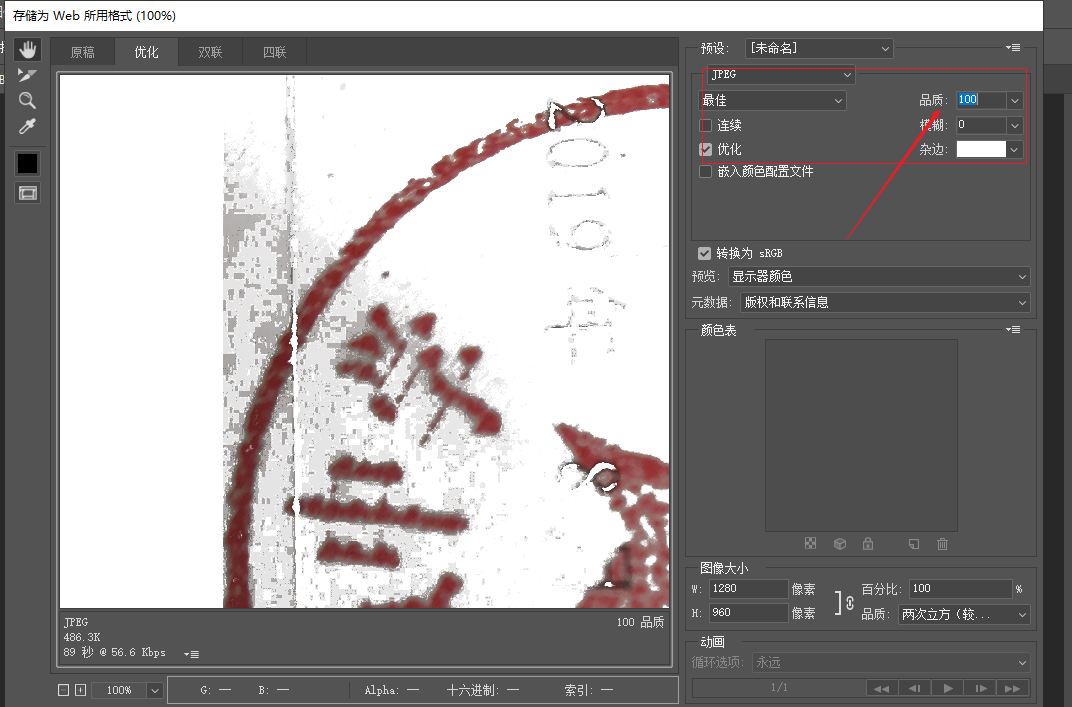1072x707 pixels.
Task: Switch to the 四联 tab
Action: (x=275, y=53)
